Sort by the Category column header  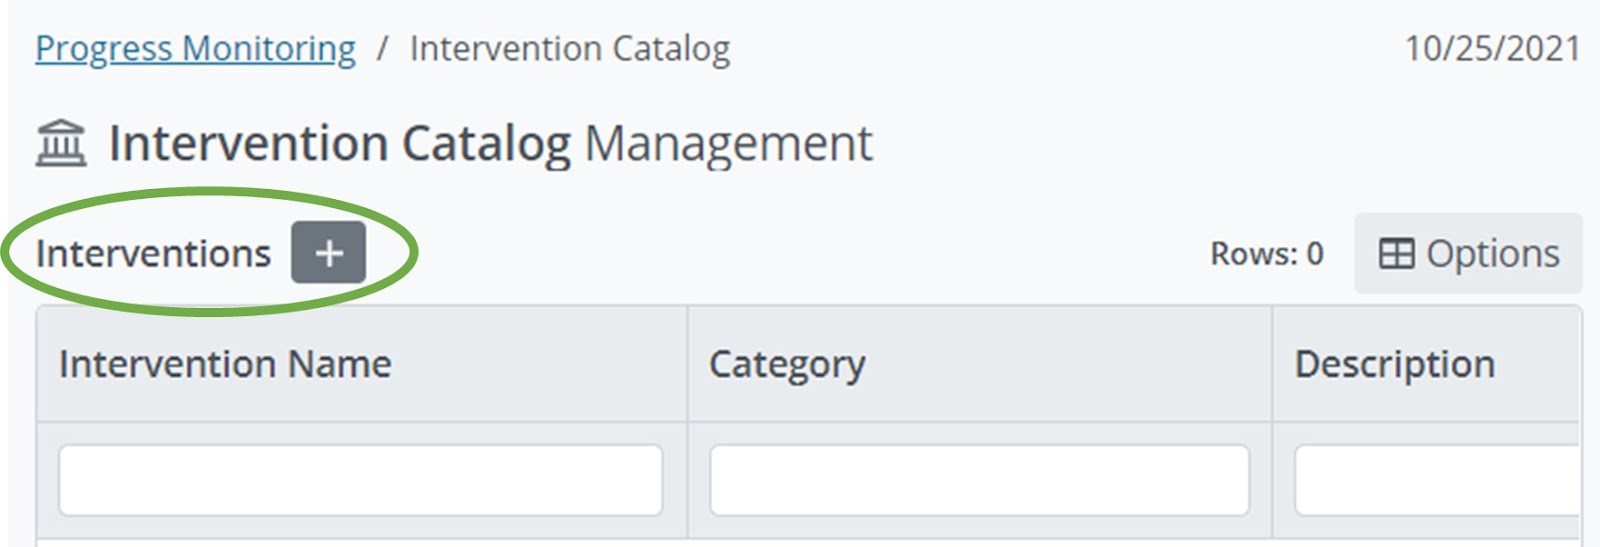[x=787, y=364]
